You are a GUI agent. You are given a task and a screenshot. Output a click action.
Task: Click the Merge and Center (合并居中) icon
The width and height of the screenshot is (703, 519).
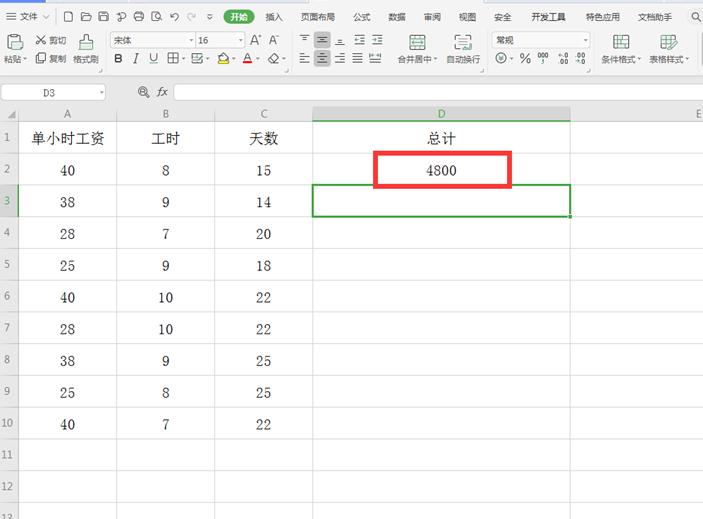[417, 43]
